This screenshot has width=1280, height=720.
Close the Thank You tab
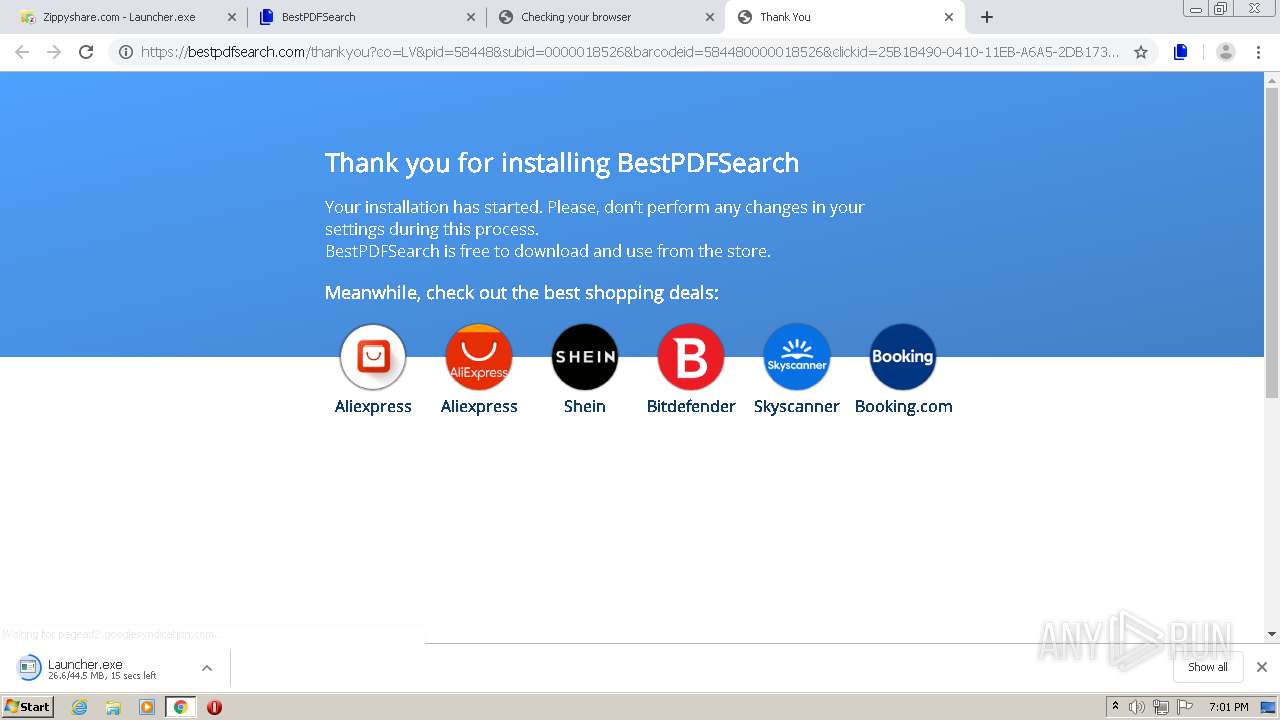pyautogui.click(x=949, y=17)
